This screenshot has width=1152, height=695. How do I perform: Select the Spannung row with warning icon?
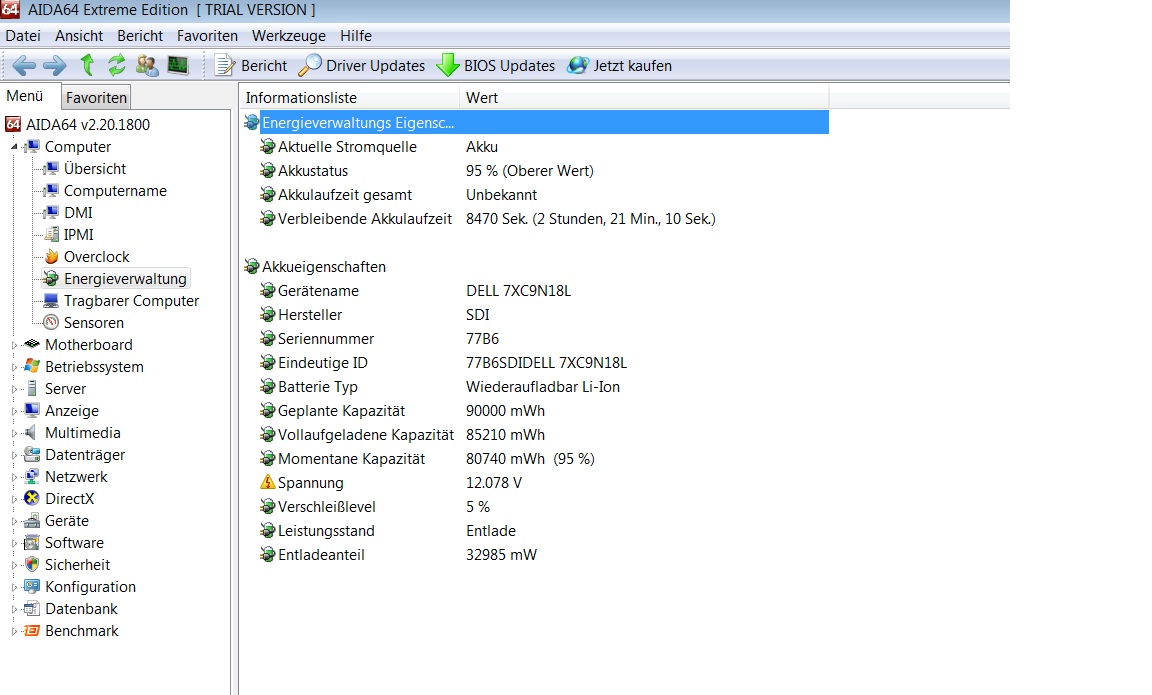coord(310,483)
